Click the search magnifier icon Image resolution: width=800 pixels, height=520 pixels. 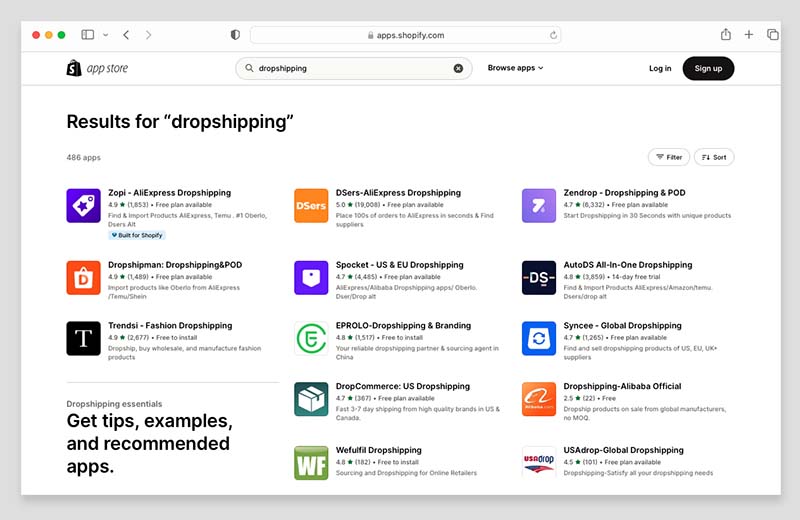249,68
